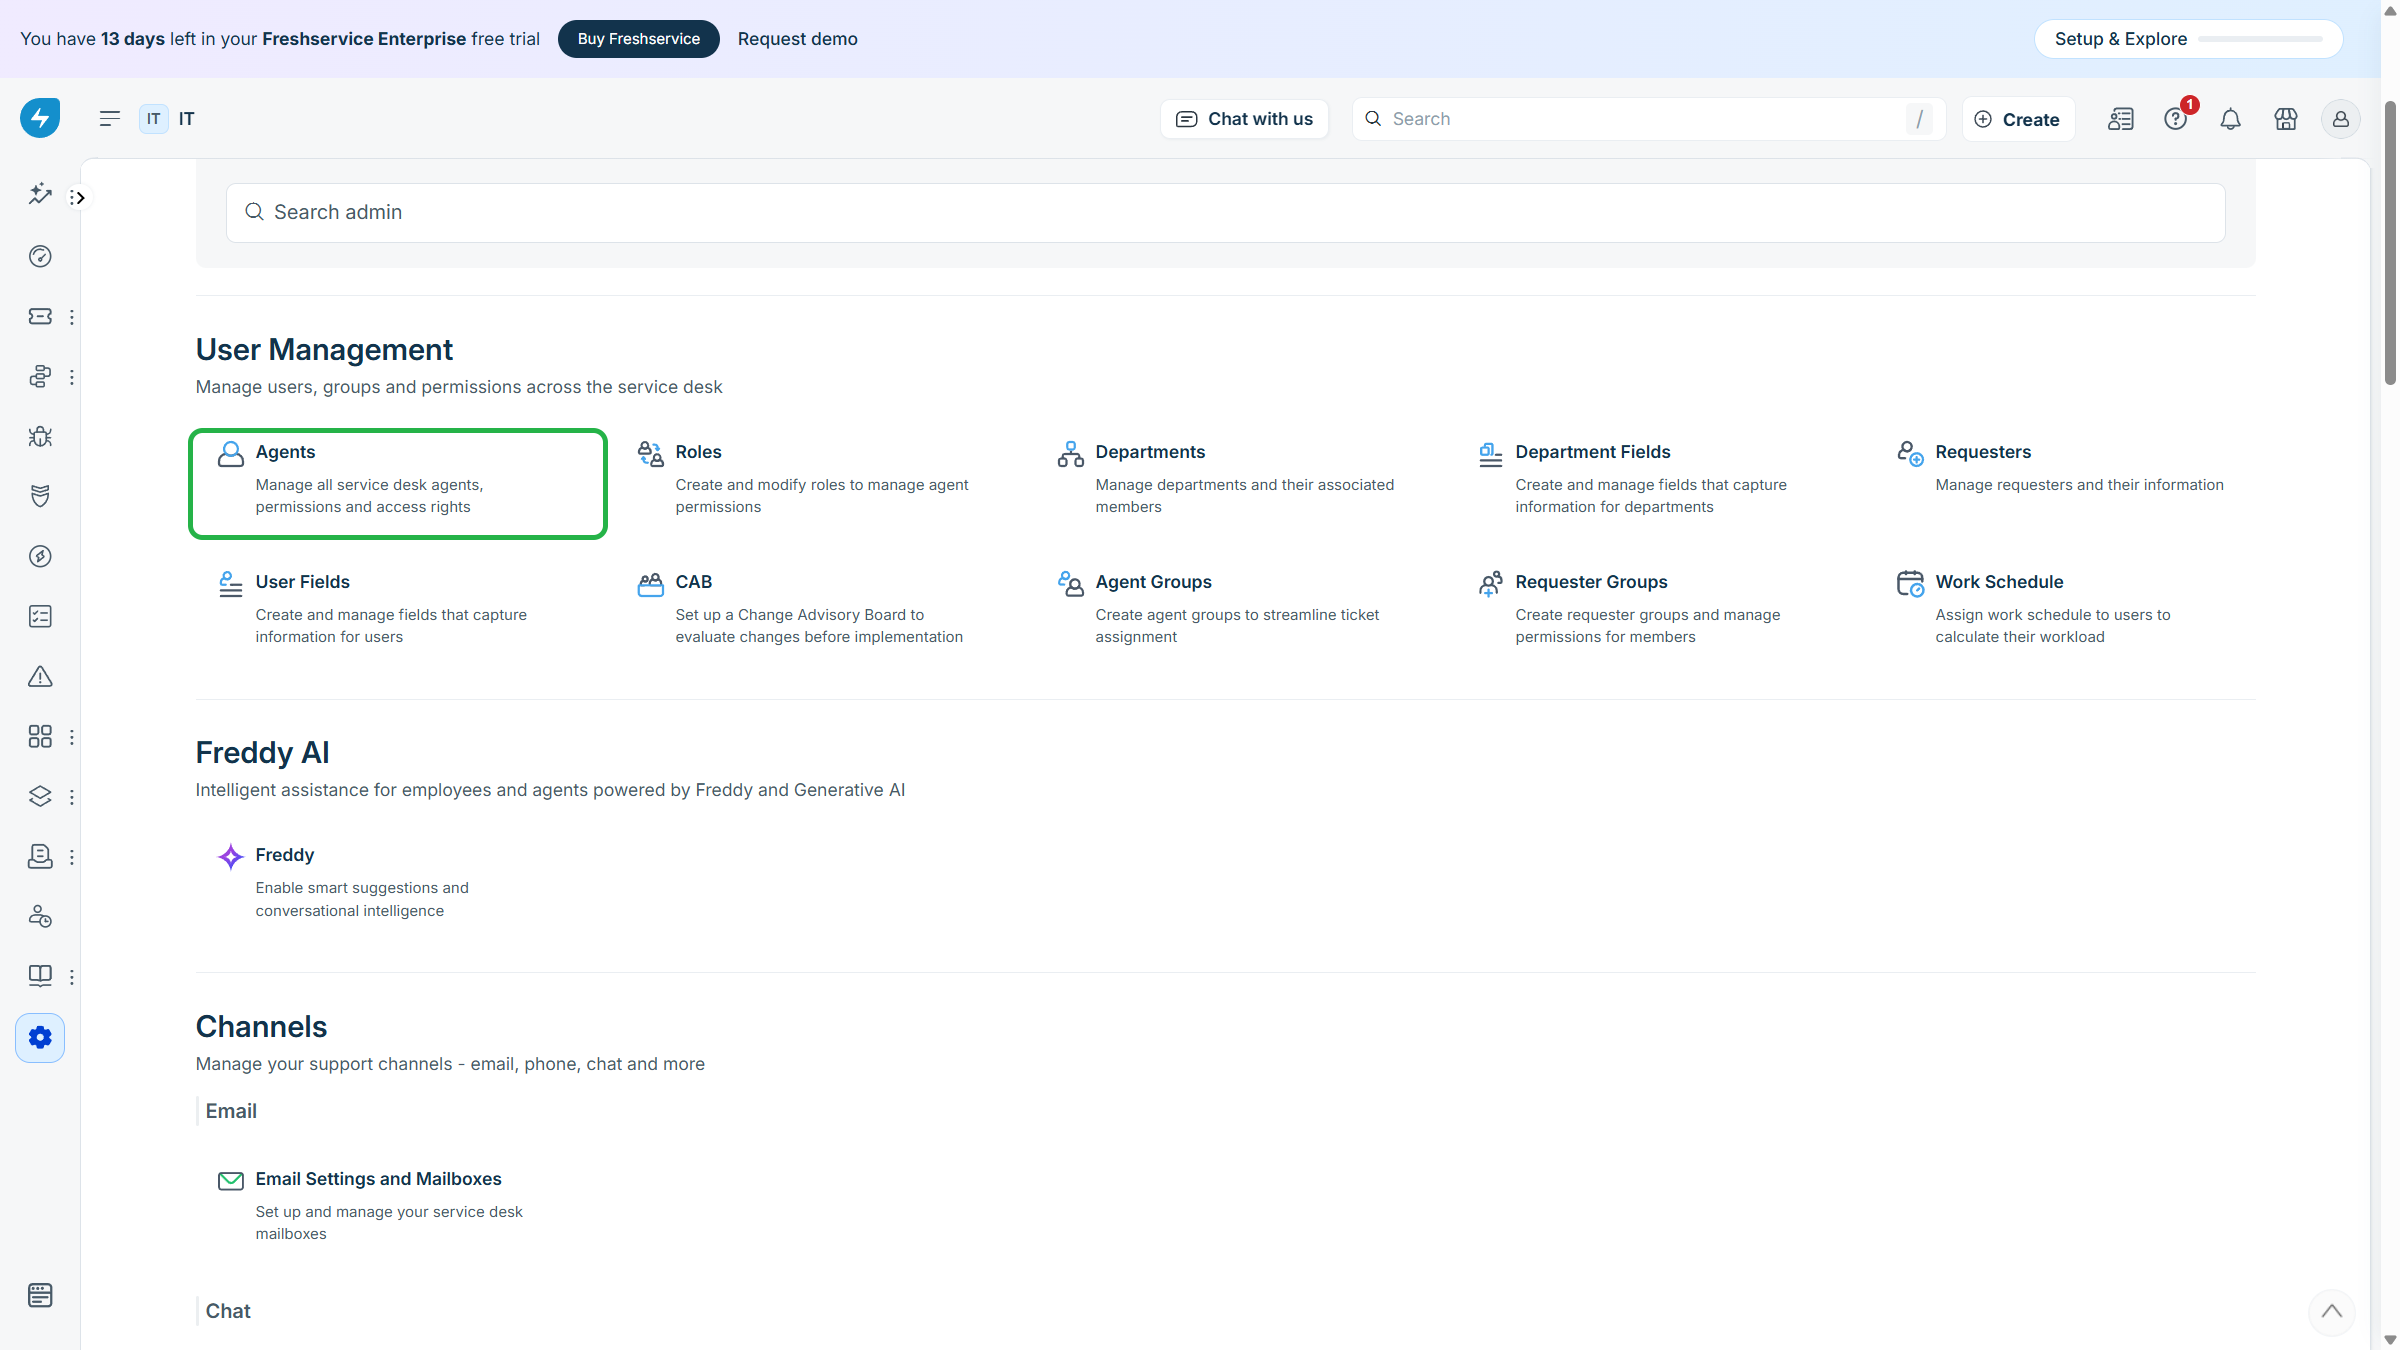Click the Request demo link
The image size is (2400, 1350).
(x=797, y=39)
